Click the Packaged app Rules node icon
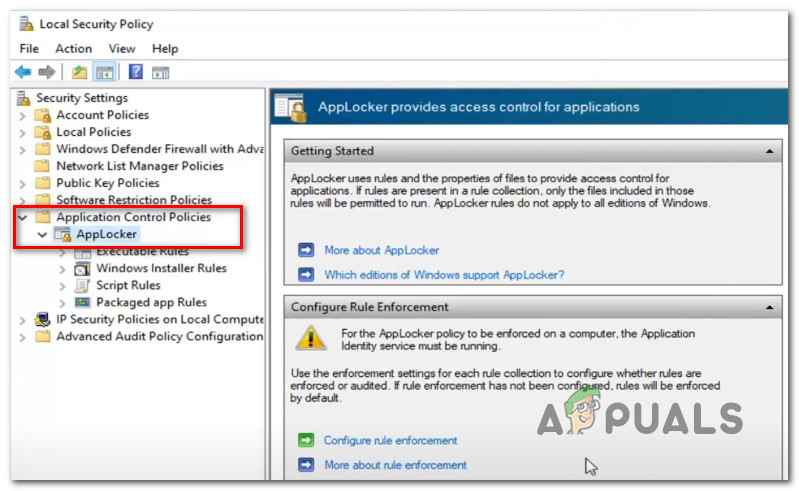 pos(82,302)
